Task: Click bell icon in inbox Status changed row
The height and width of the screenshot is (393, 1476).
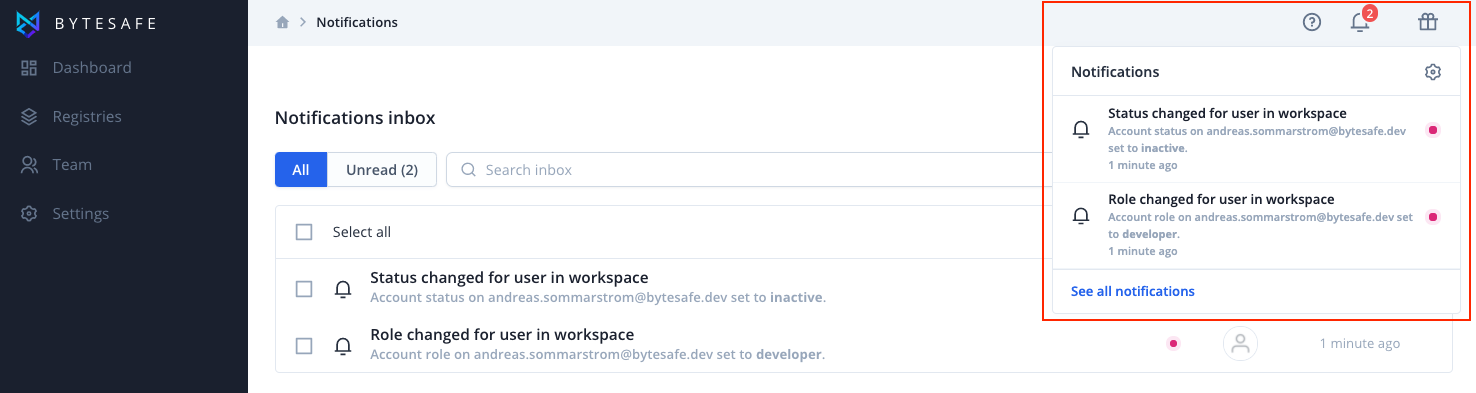Action: (x=343, y=289)
